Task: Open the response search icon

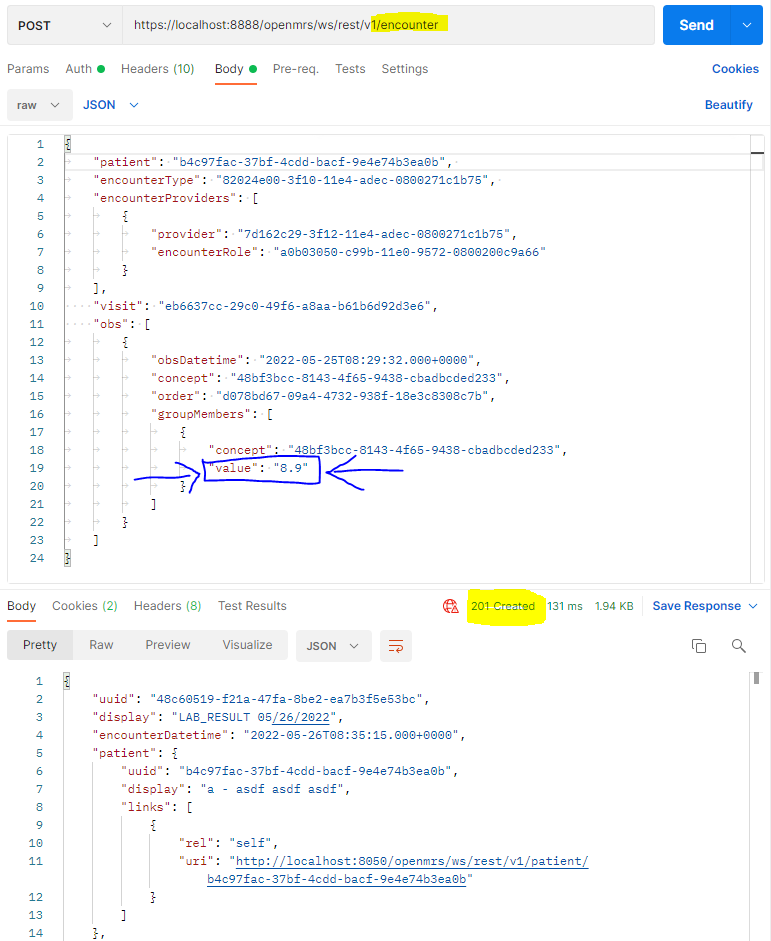Action: click(739, 646)
